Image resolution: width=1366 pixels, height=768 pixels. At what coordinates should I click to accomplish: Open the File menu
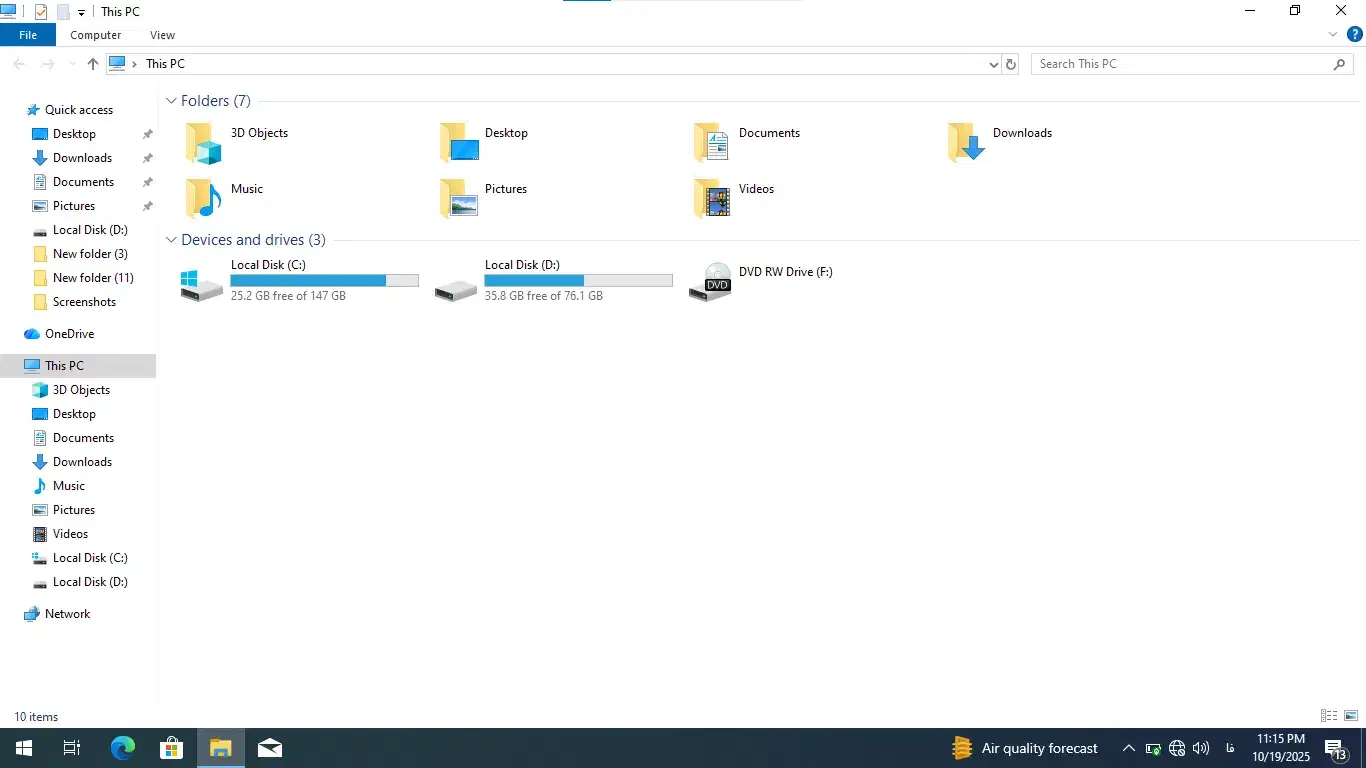click(x=28, y=35)
